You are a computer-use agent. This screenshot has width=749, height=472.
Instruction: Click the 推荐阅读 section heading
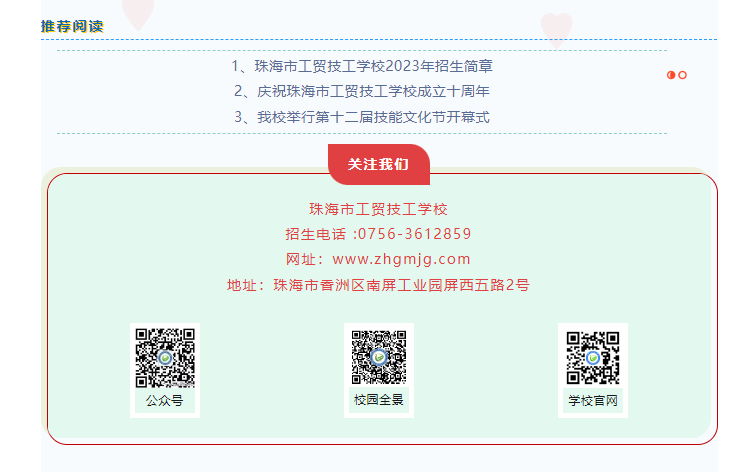pyautogui.click(x=72, y=26)
